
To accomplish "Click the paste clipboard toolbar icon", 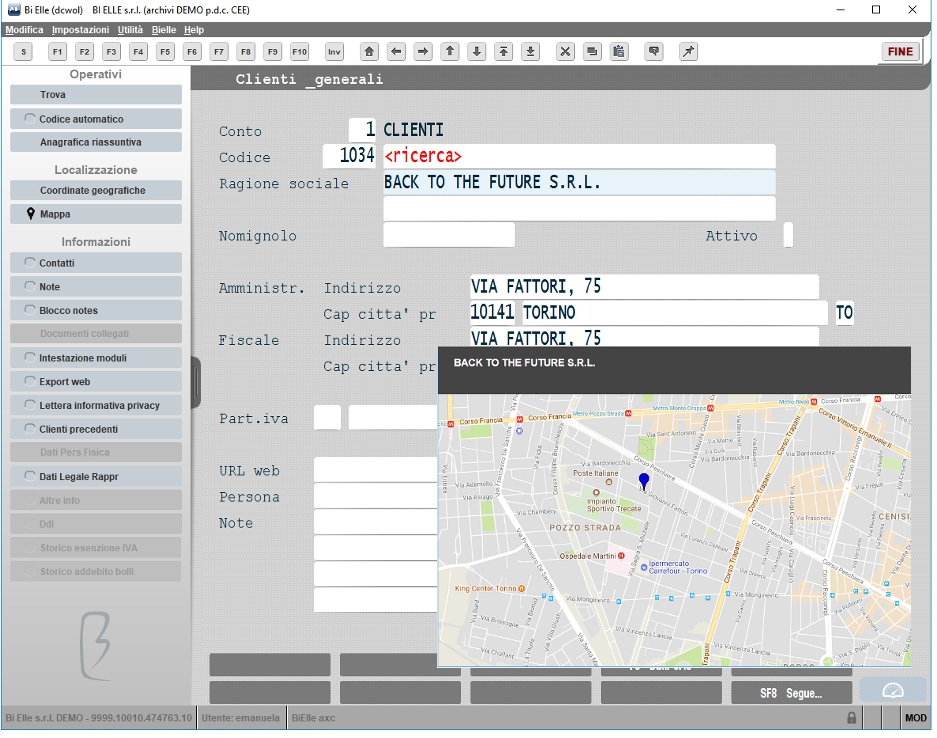I will click(x=619, y=52).
